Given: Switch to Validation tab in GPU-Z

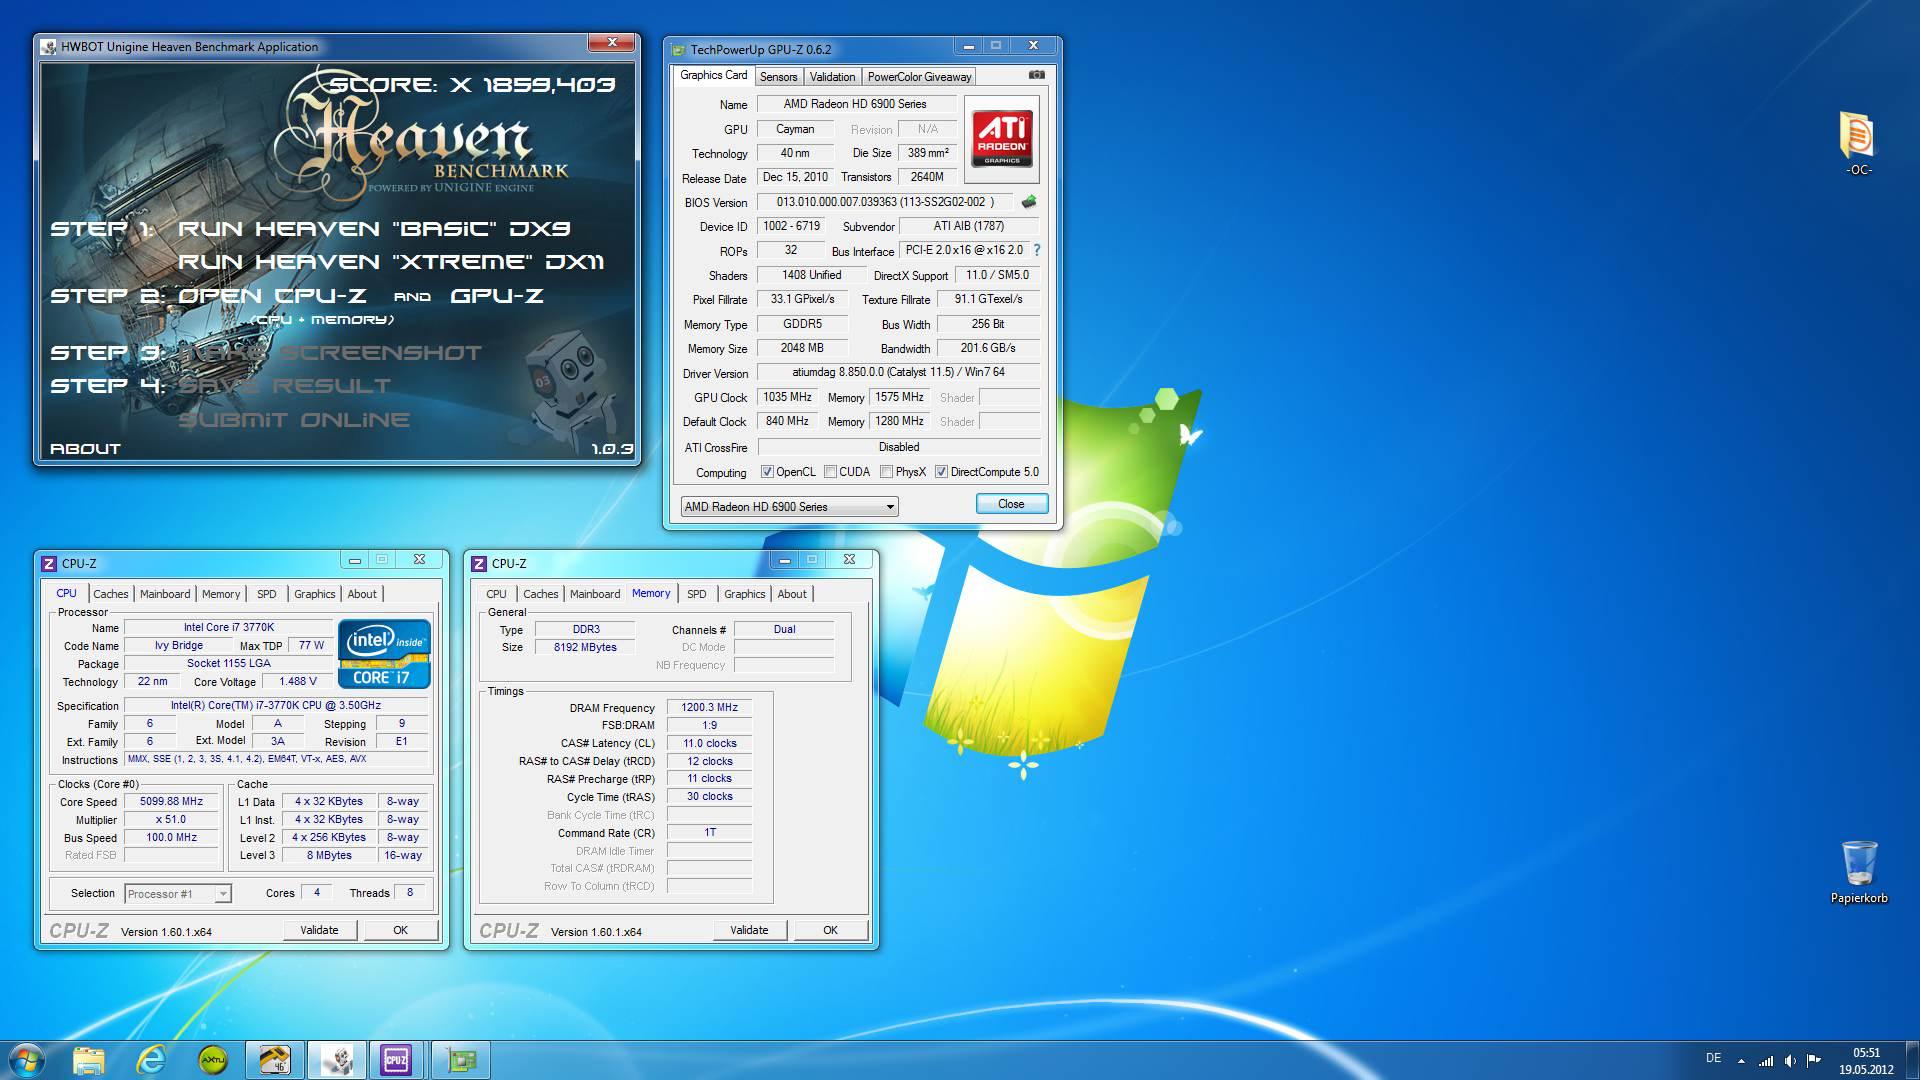Looking at the screenshot, I should tap(832, 77).
